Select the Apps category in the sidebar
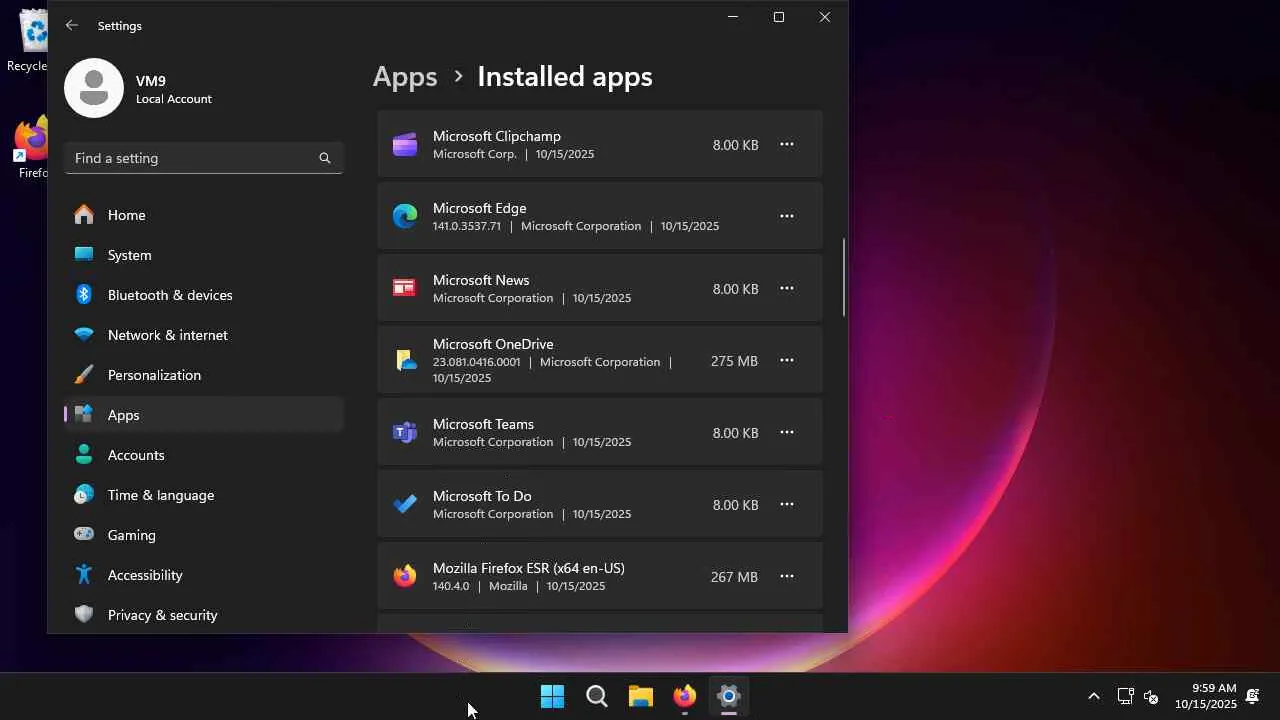The image size is (1280, 720). 204,415
